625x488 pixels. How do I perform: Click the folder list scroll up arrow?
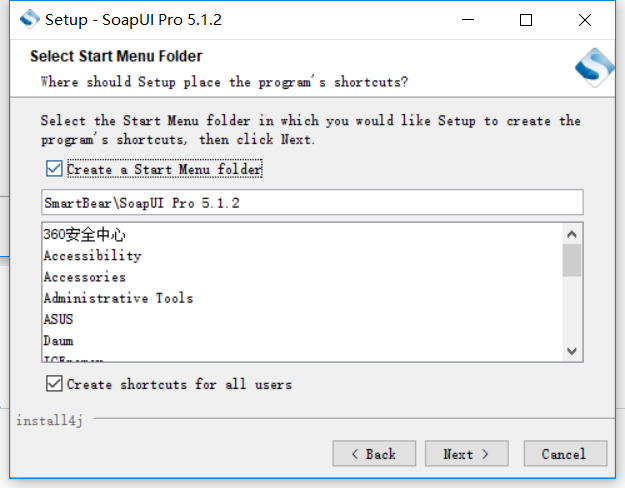[572, 234]
